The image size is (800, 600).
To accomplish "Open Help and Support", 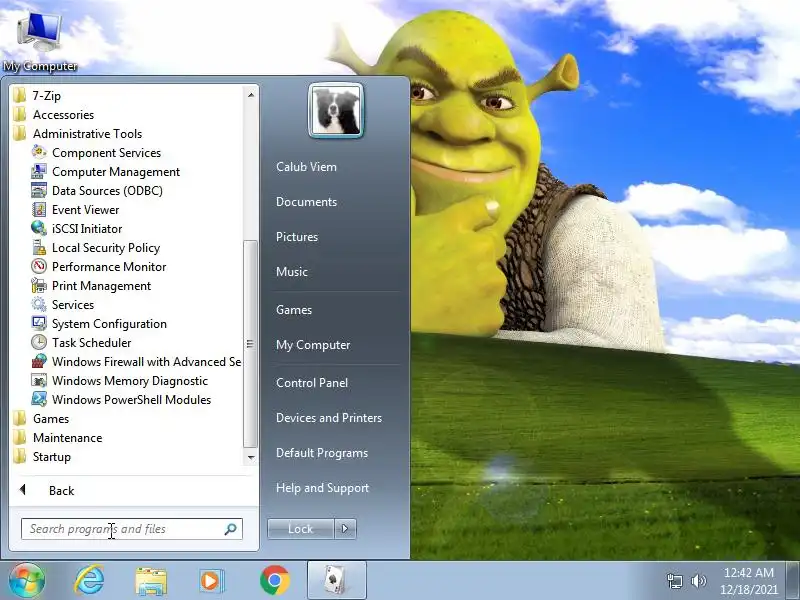I will (x=322, y=488).
